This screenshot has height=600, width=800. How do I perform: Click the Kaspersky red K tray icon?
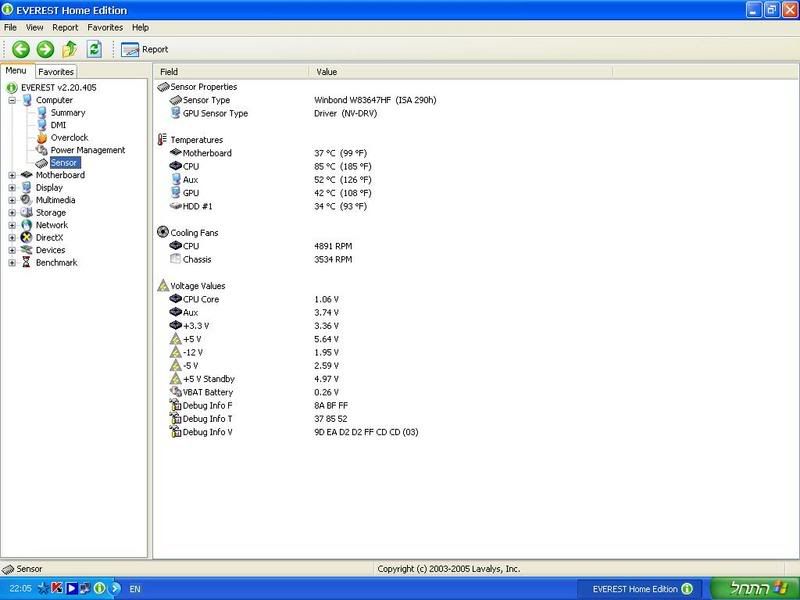coord(57,588)
